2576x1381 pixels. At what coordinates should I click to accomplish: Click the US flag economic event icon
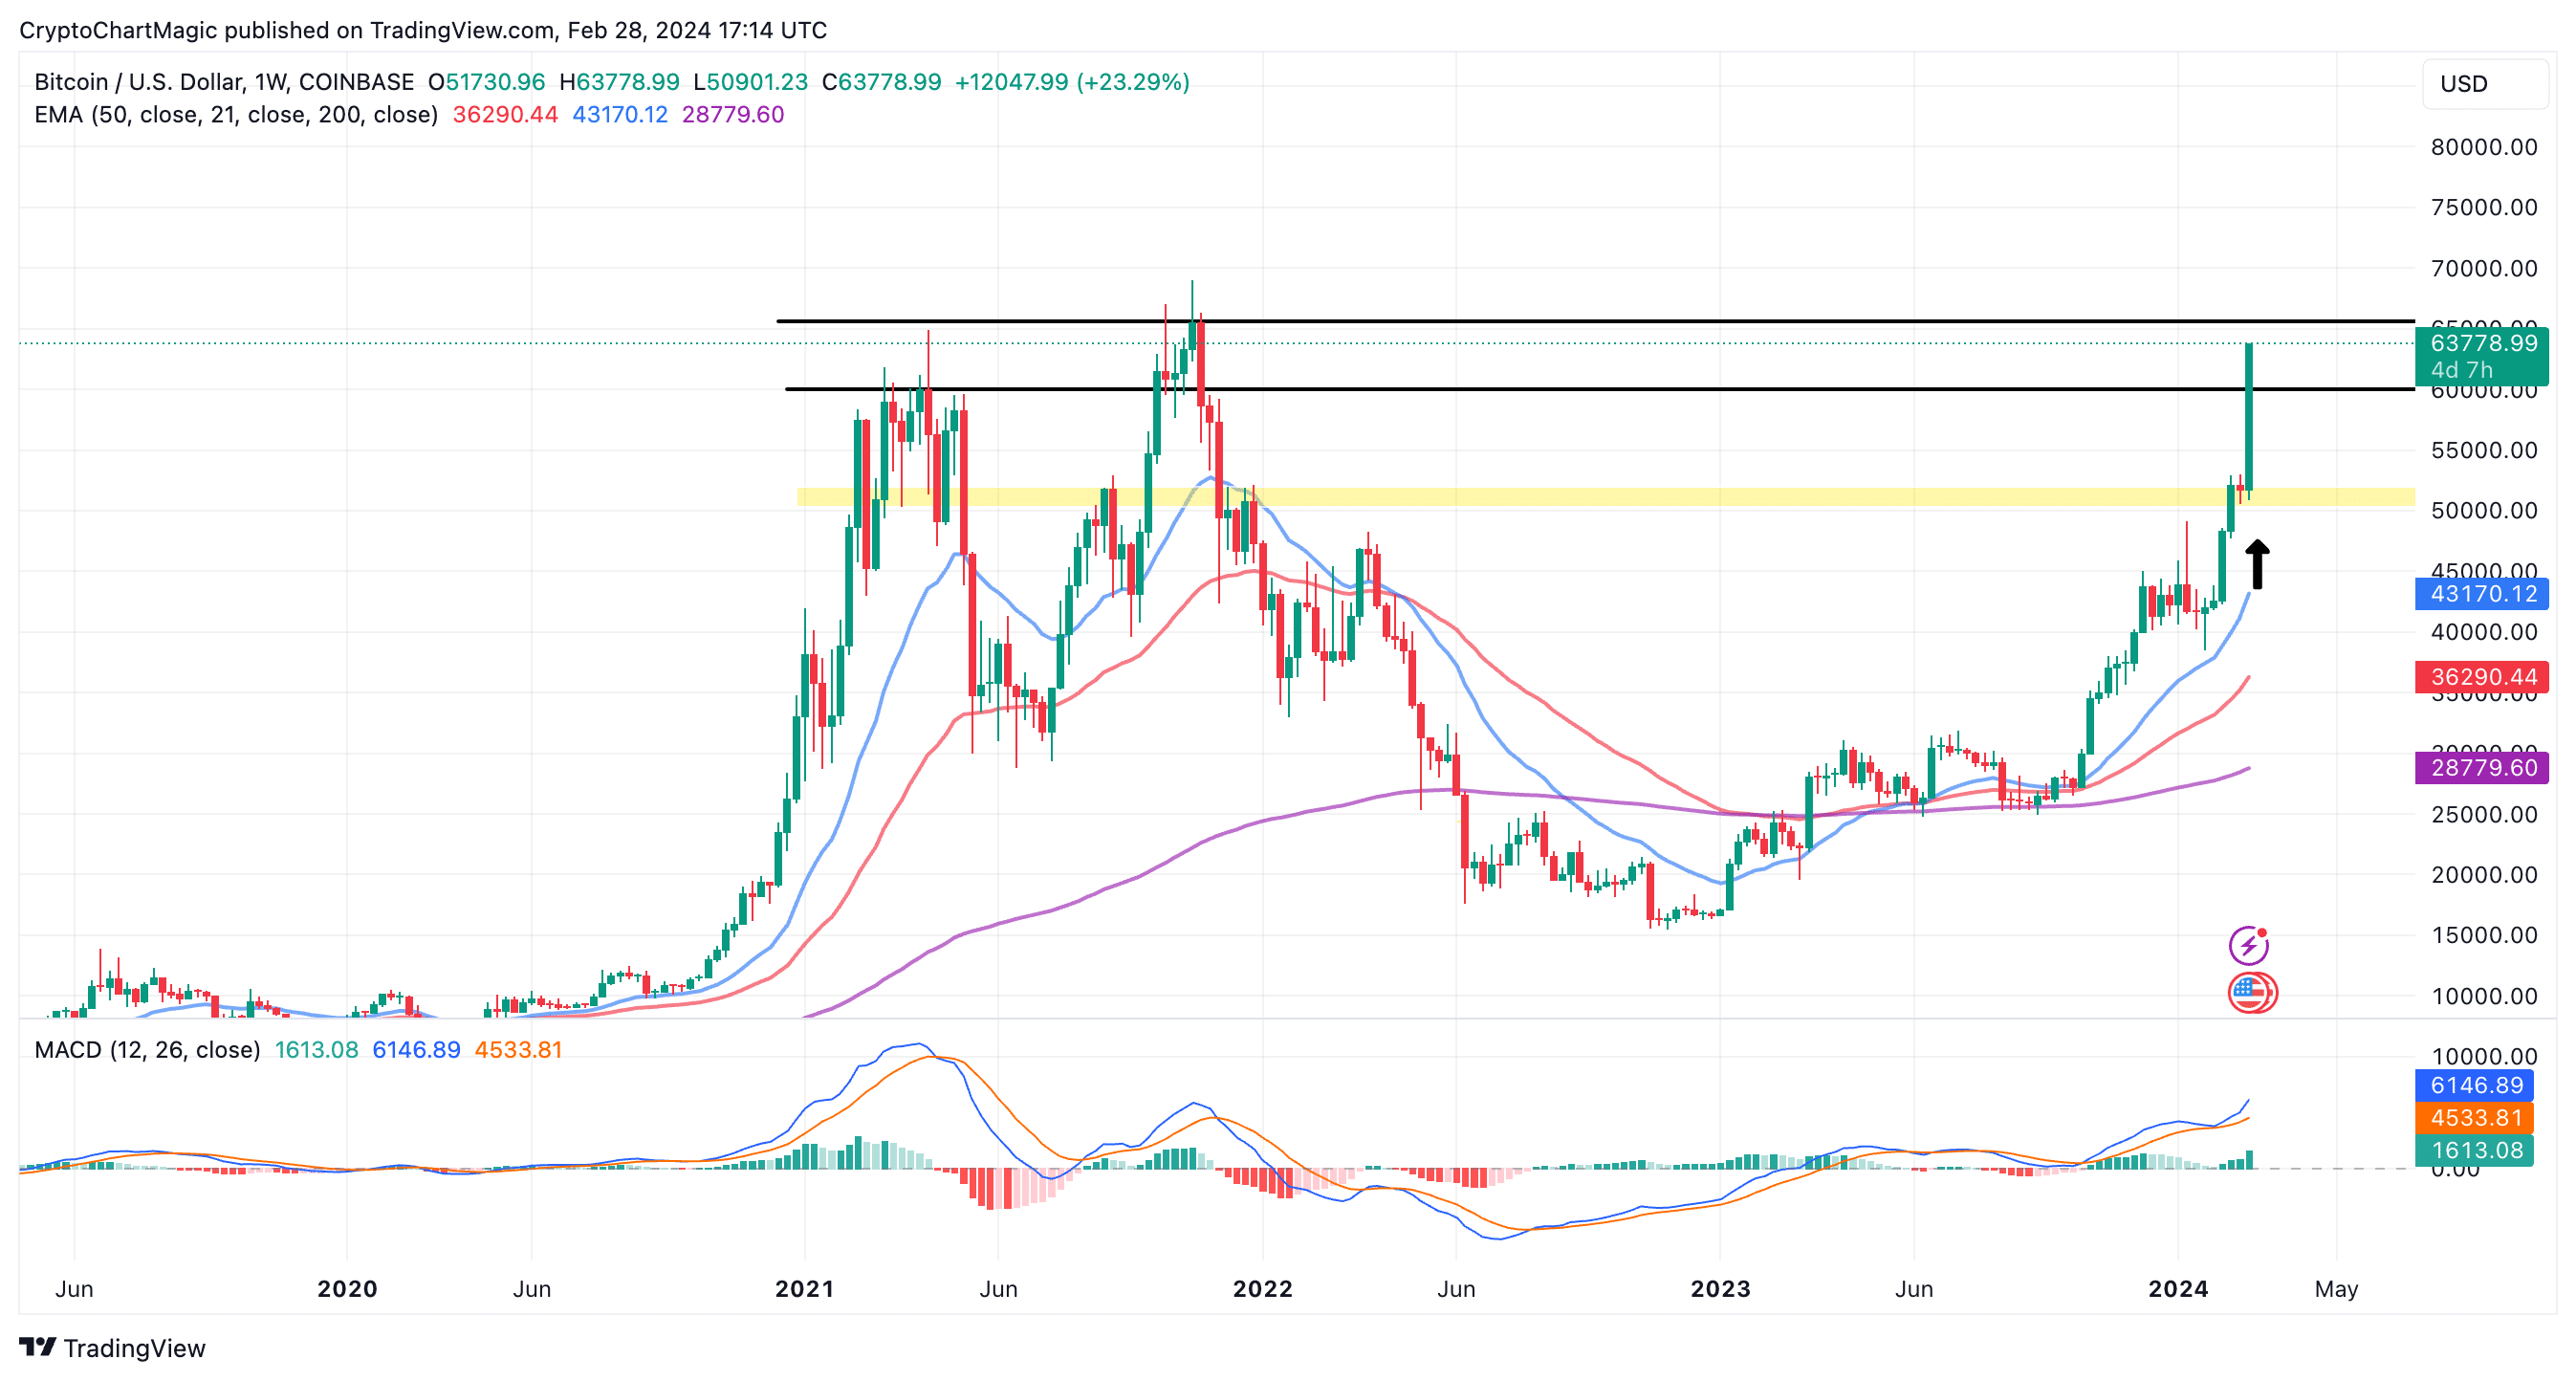point(2250,993)
